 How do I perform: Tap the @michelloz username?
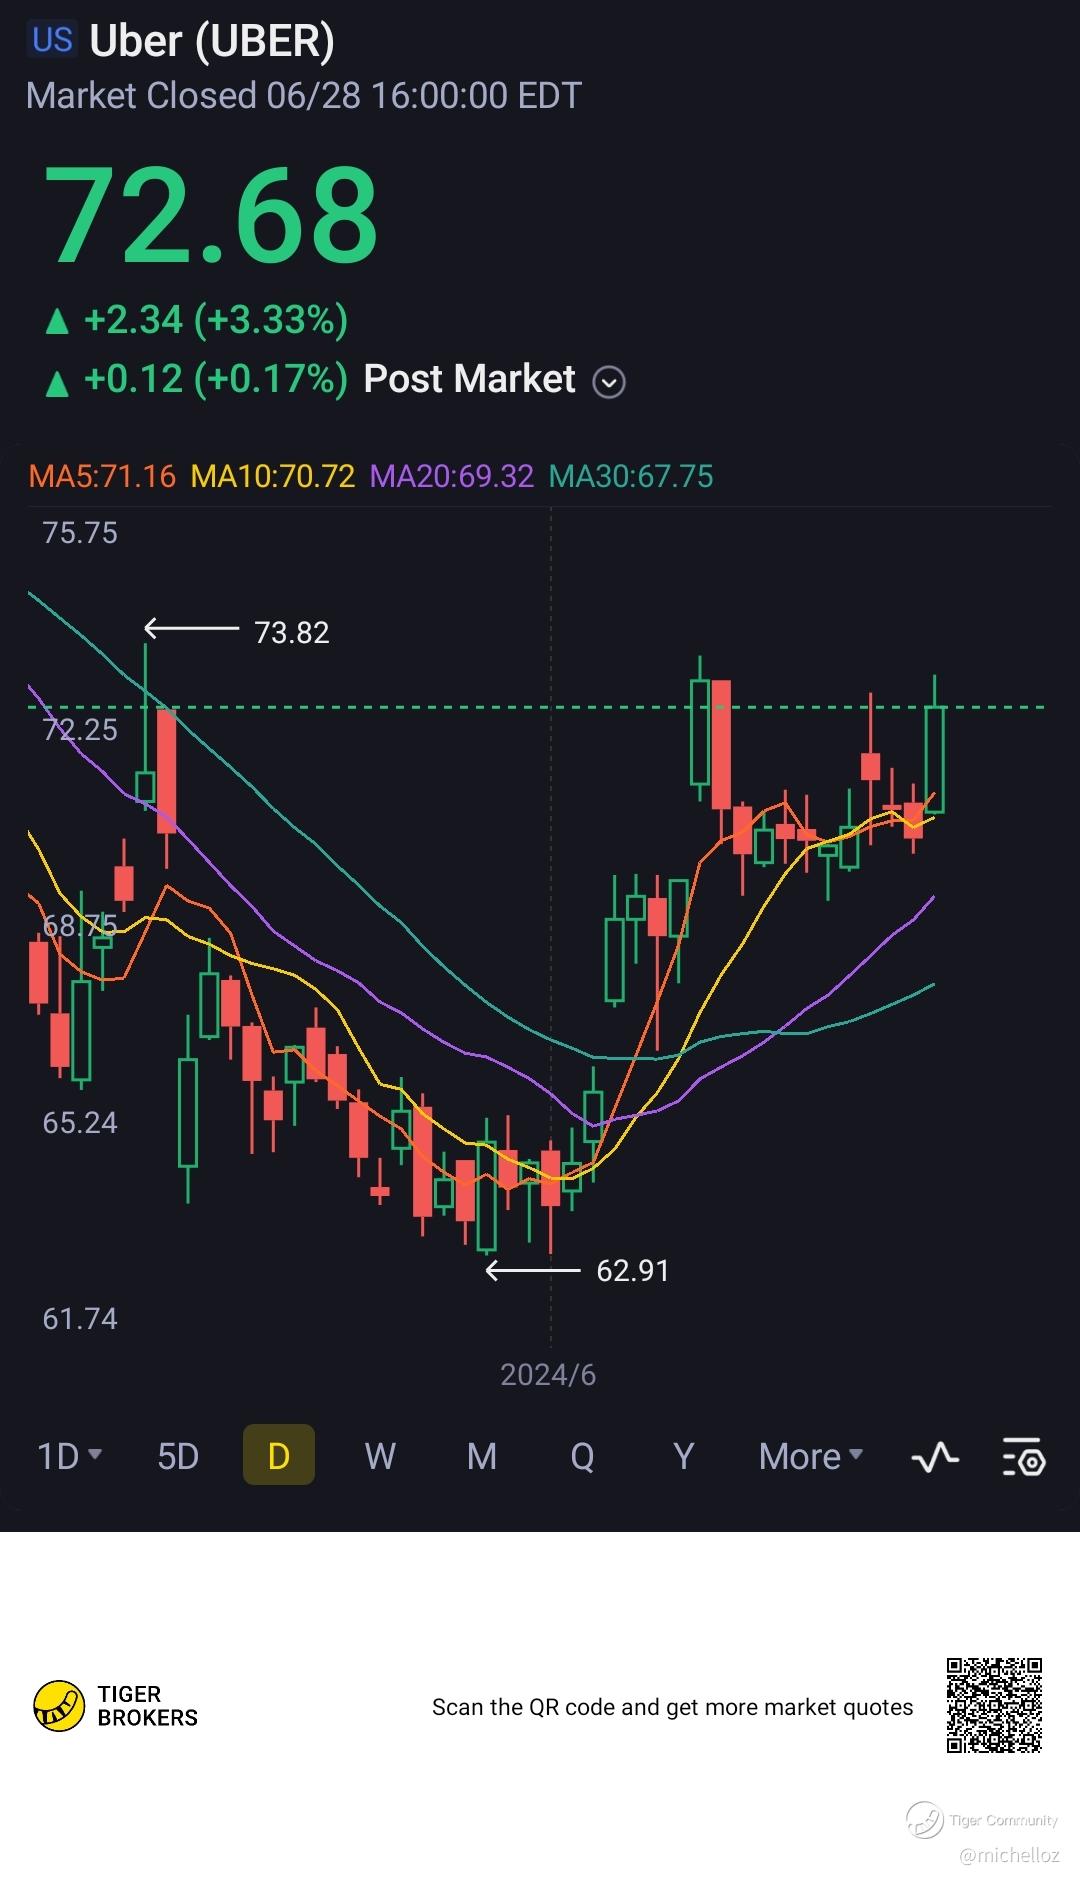(1009, 1856)
